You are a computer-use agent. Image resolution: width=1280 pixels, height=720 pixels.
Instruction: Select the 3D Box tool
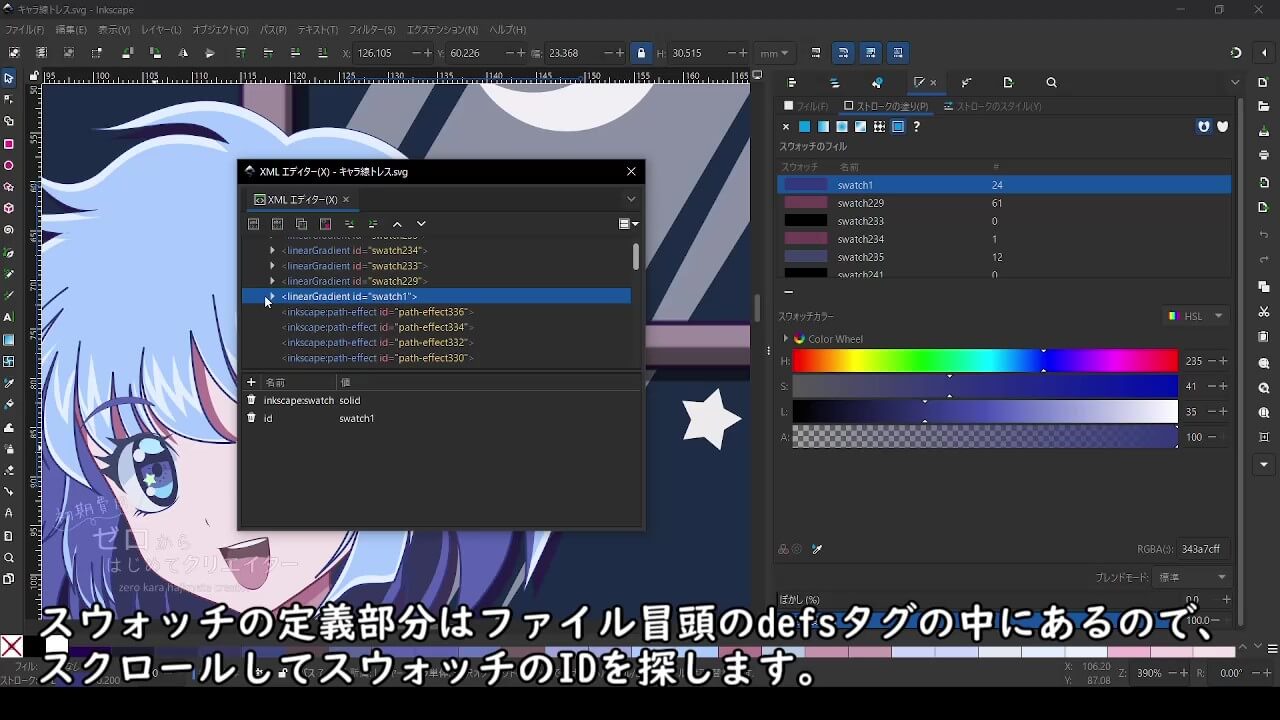pyautogui.click(x=9, y=208)
